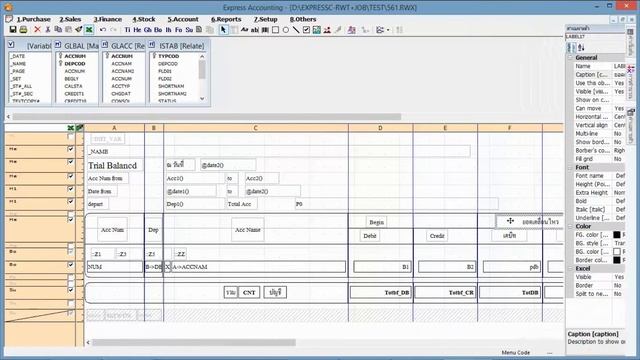Open the 6.Reports menu
640x360 pixels.
pyautogui.click(x=226, y=19)
